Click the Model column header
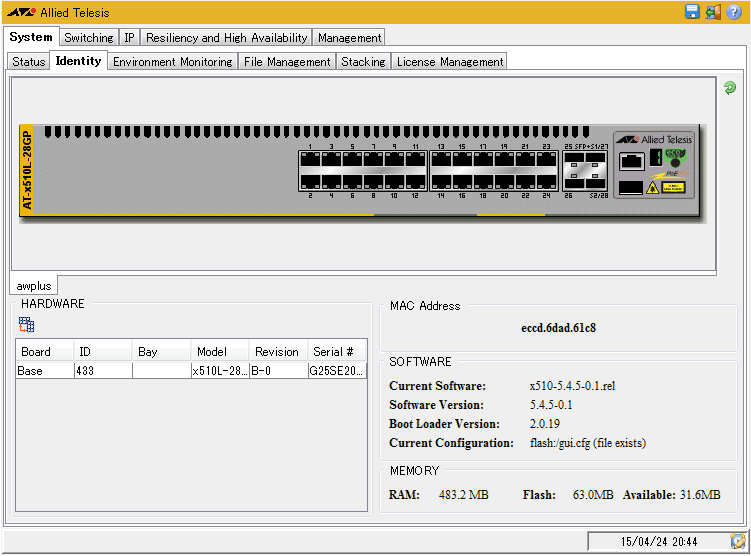 click(x=211, y=352)
